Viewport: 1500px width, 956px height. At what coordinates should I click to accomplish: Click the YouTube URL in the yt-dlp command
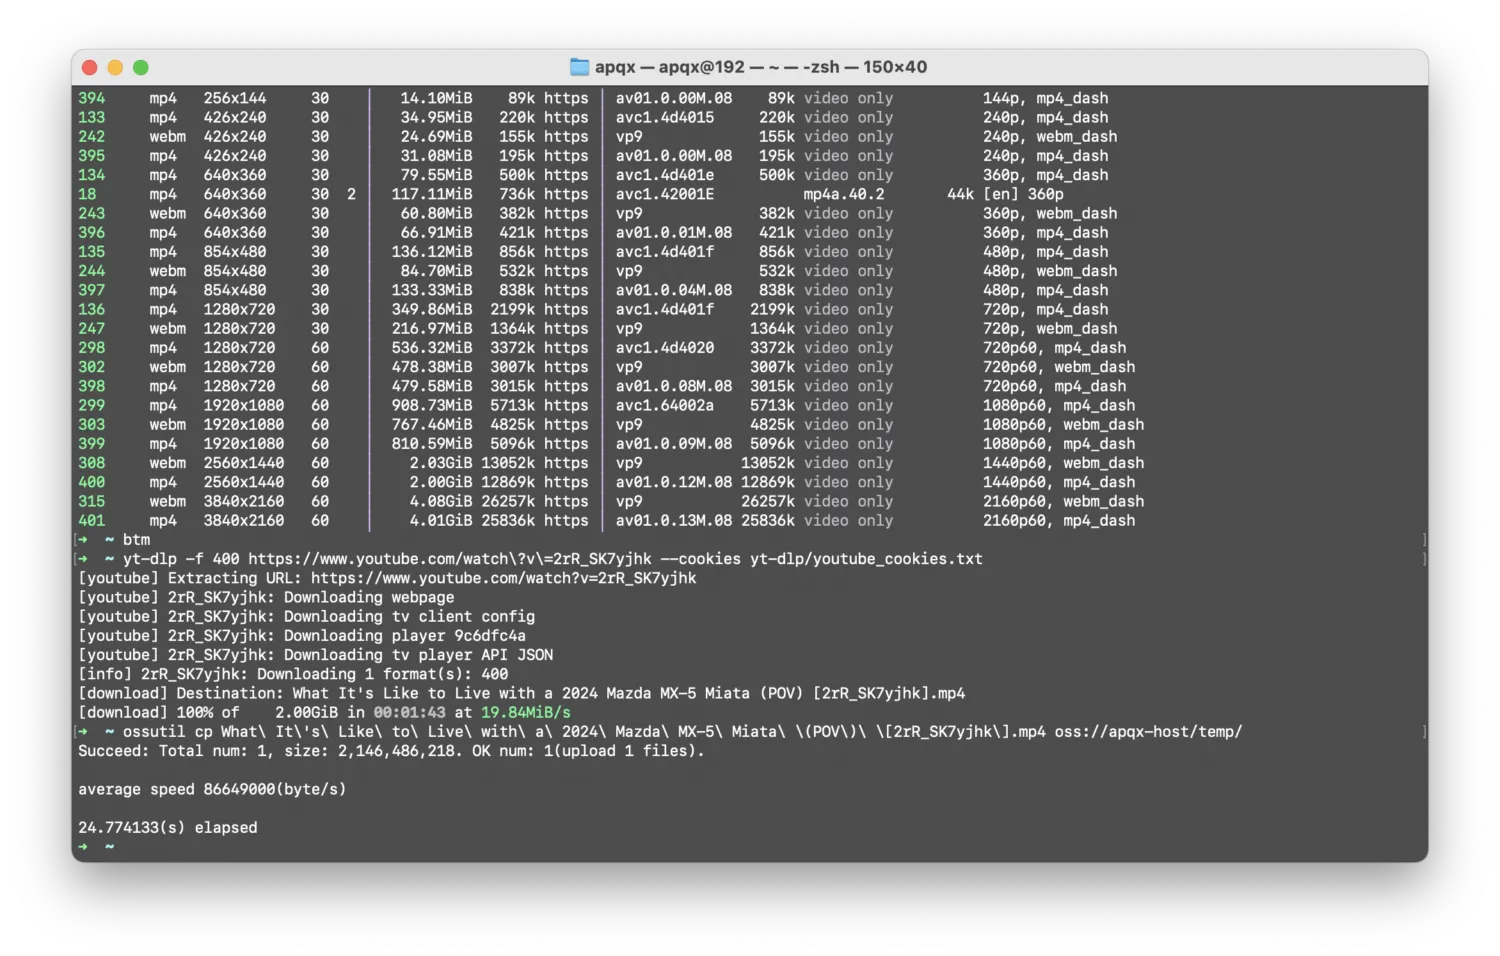point(449,559)
